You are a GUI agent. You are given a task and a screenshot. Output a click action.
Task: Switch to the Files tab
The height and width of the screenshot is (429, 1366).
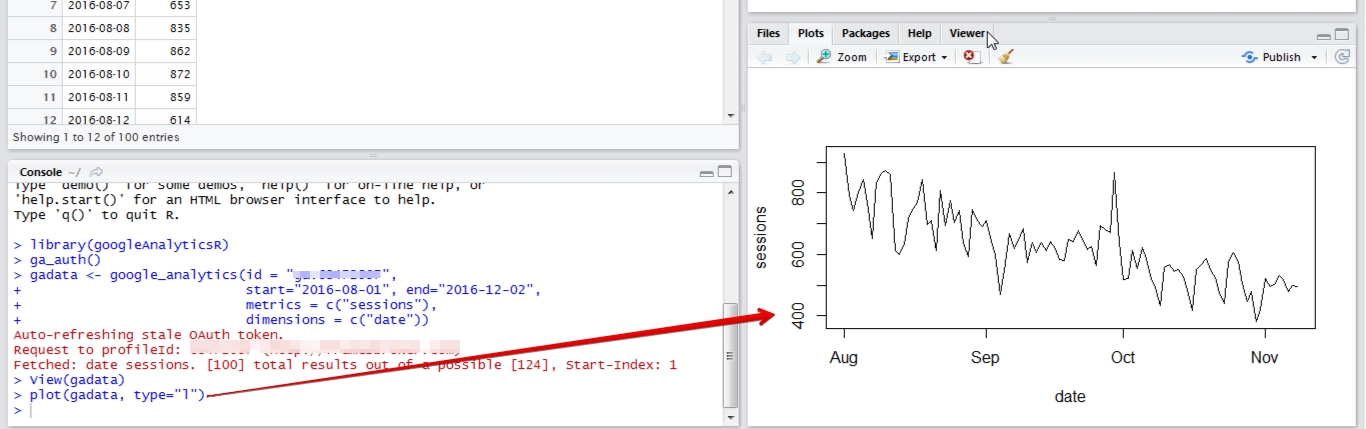(768, 33)
